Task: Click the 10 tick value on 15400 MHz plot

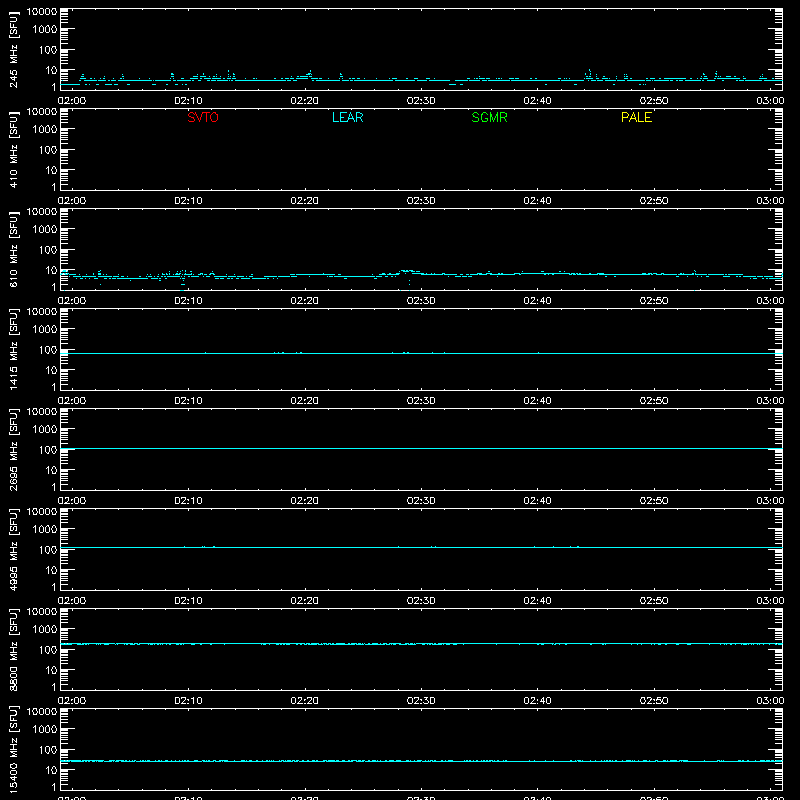Action: tap(51, 770)
